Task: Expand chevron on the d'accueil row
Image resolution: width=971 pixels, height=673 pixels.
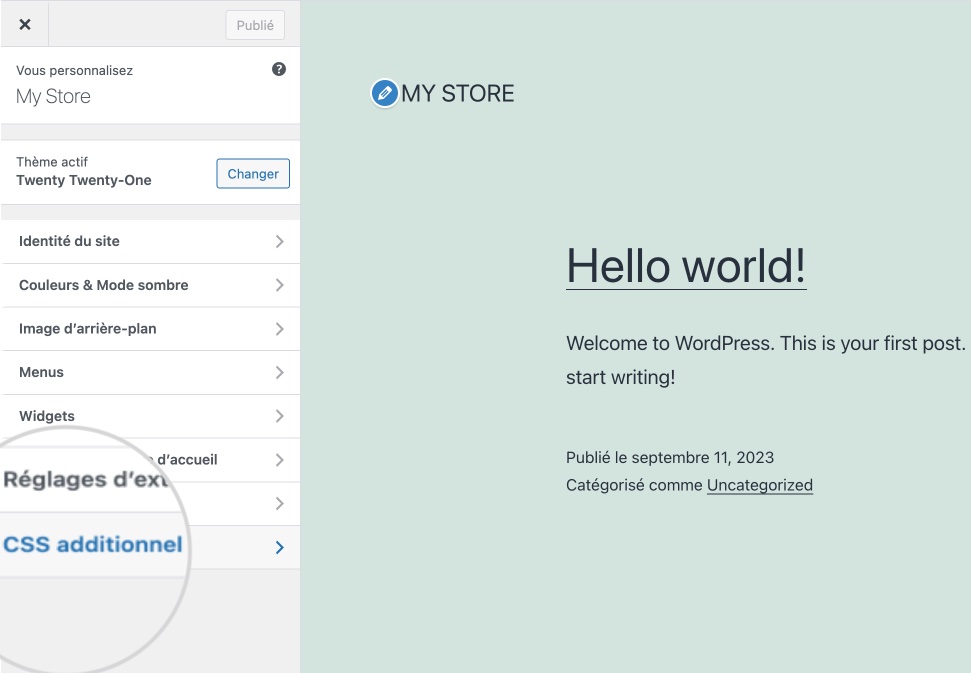Action: pos(279,460)
